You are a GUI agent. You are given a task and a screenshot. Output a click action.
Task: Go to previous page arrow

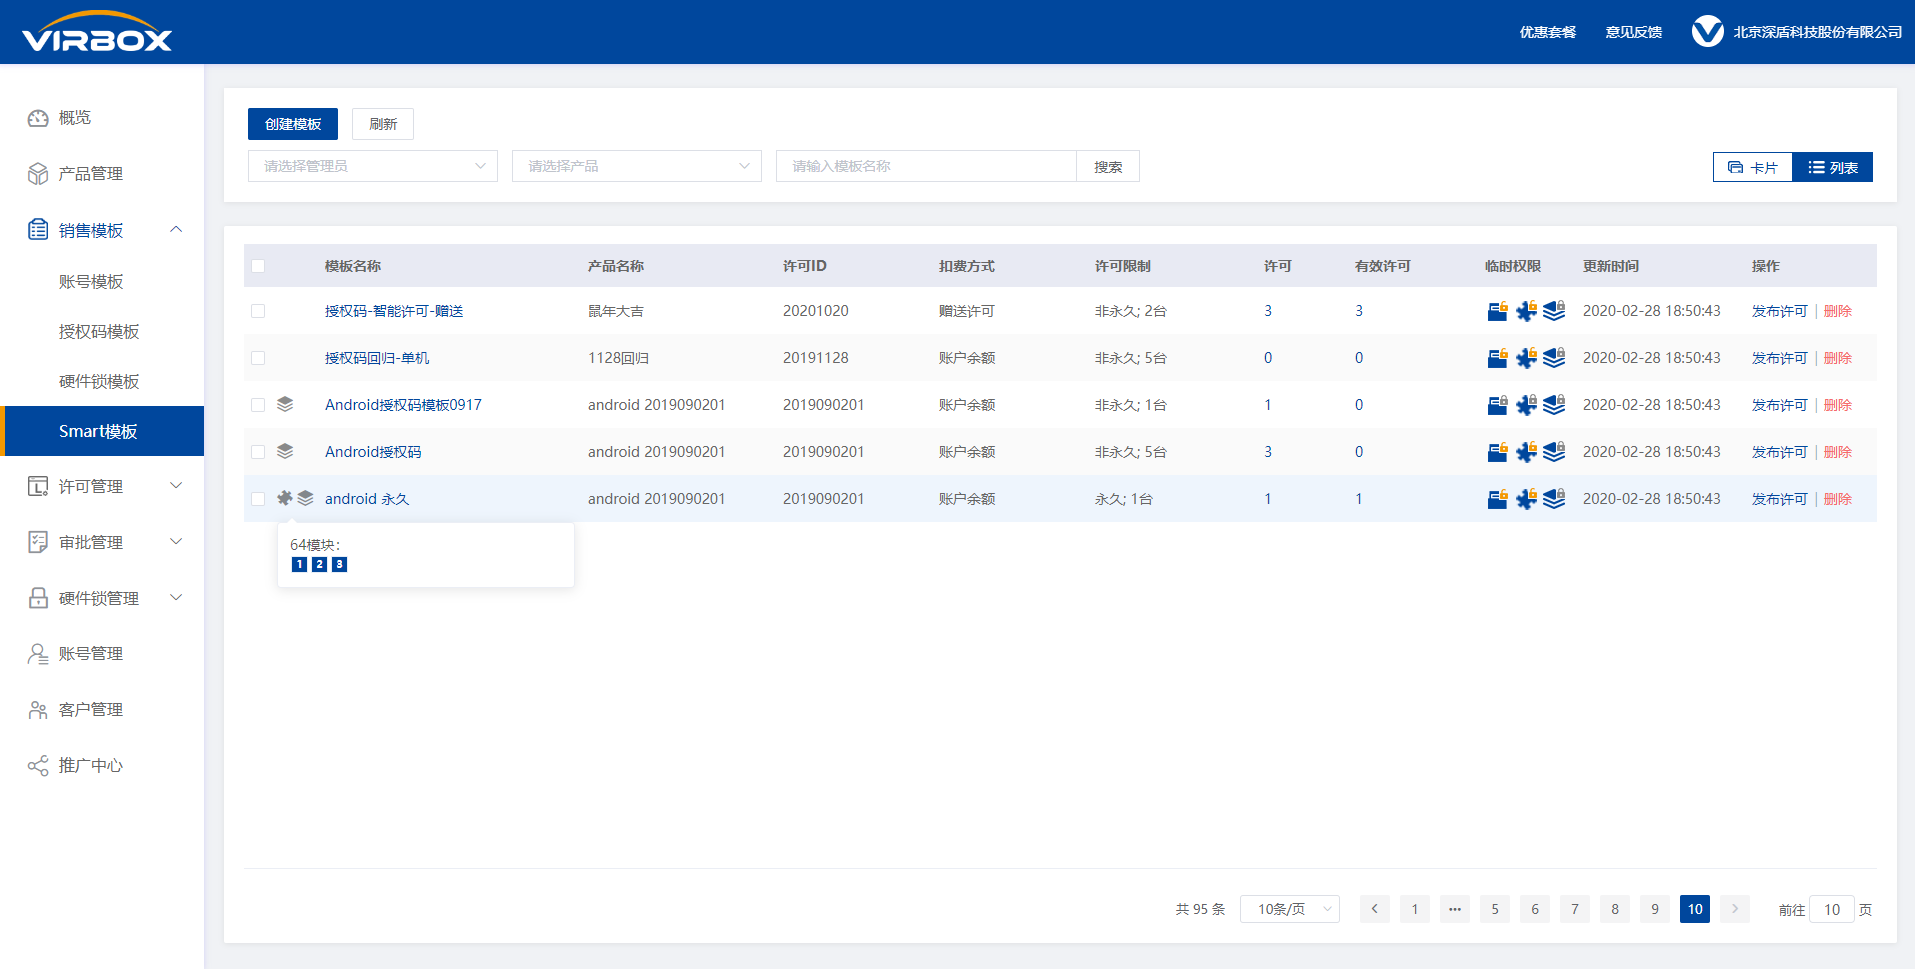(1375, 909)
